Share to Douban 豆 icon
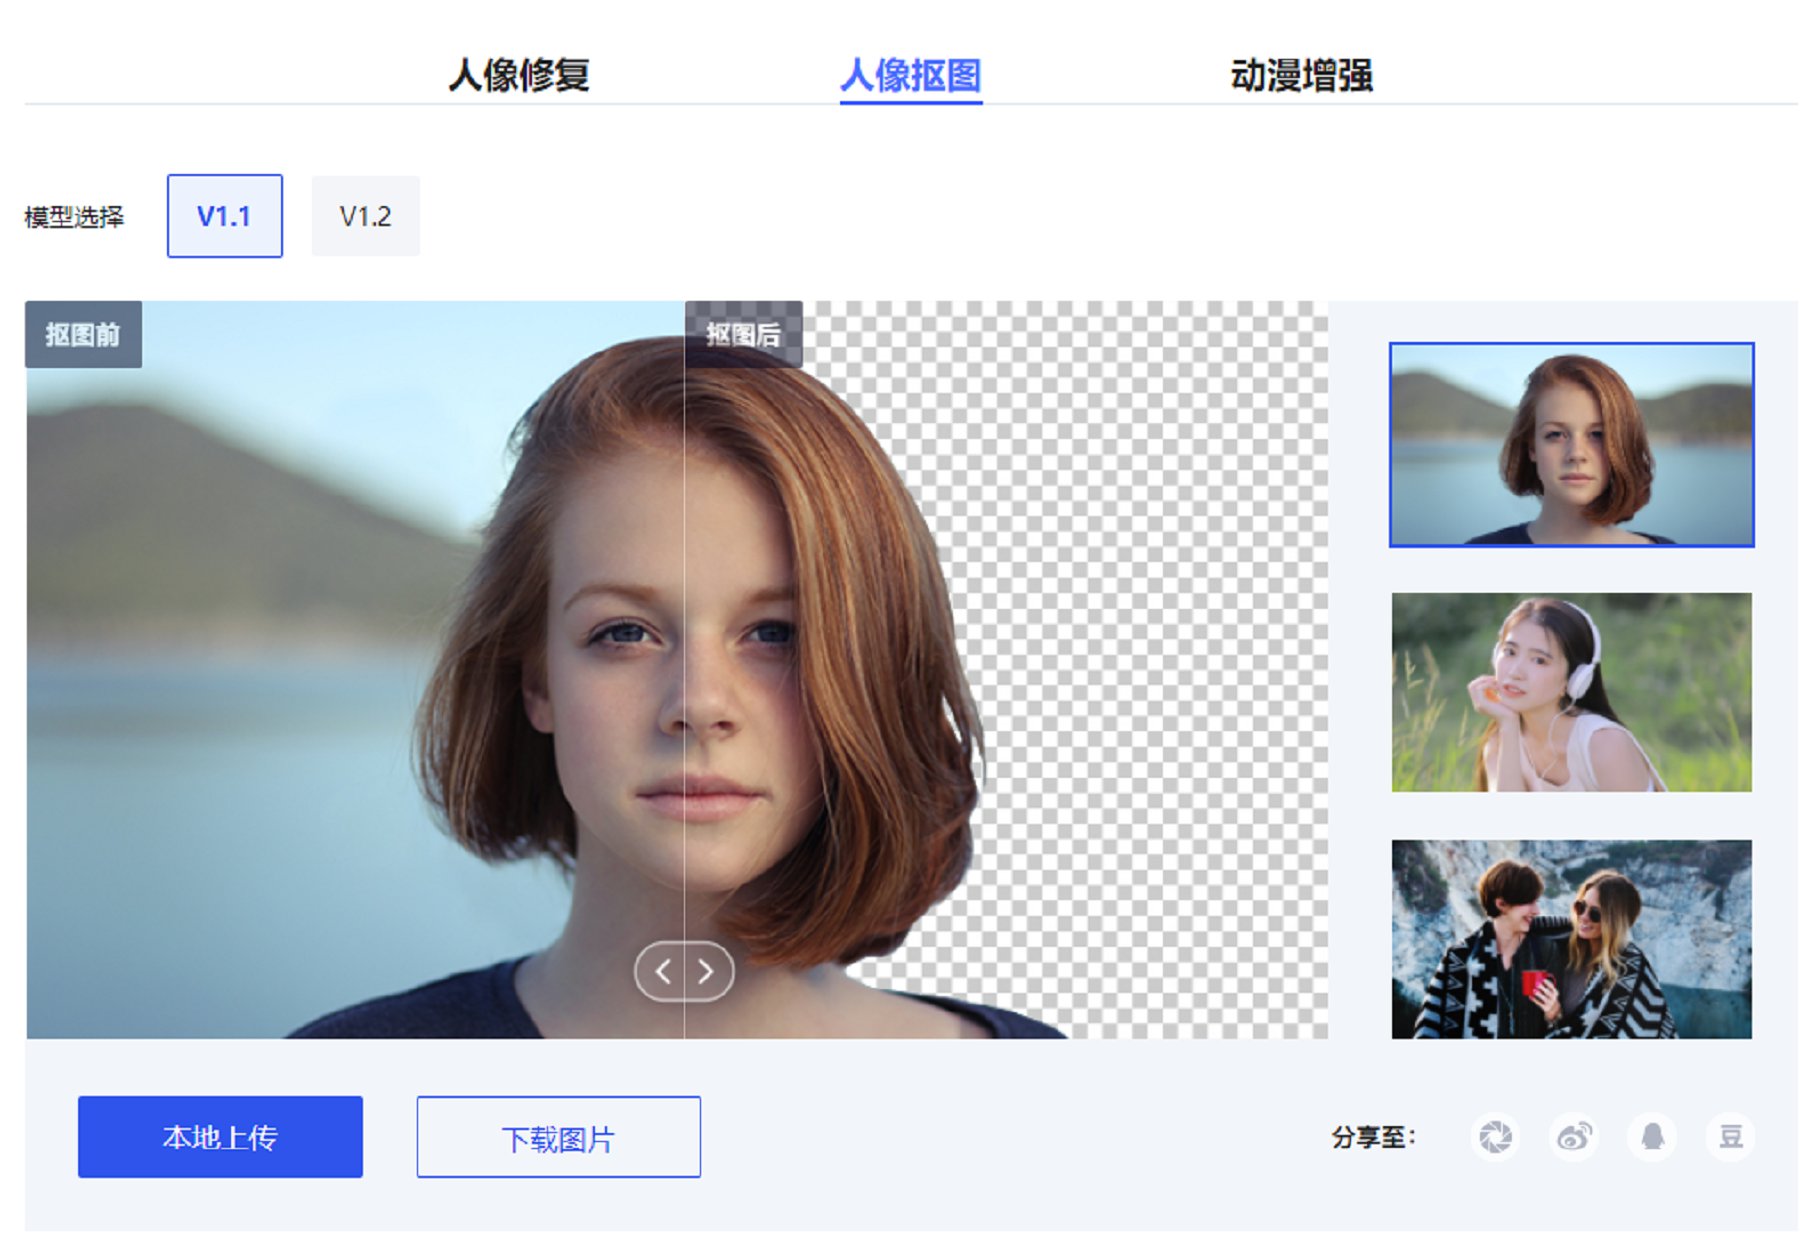 point(1730,1137)
